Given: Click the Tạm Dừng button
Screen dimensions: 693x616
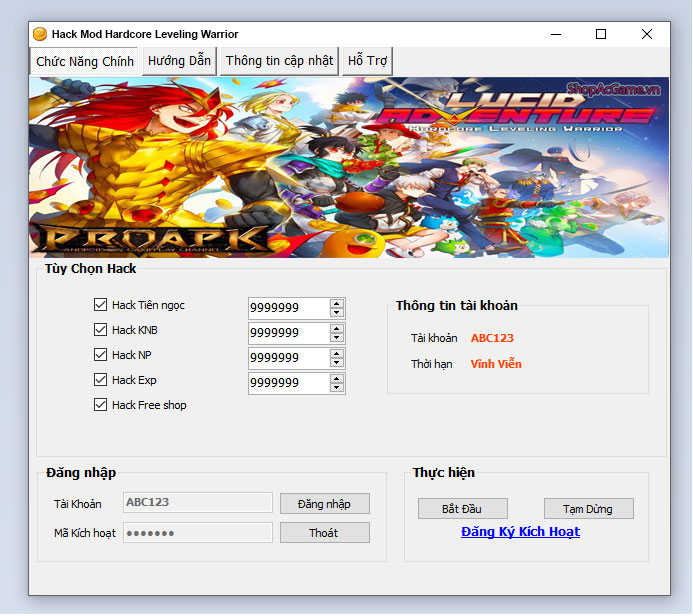Looking at the screenshot, I should click(589, 509).
